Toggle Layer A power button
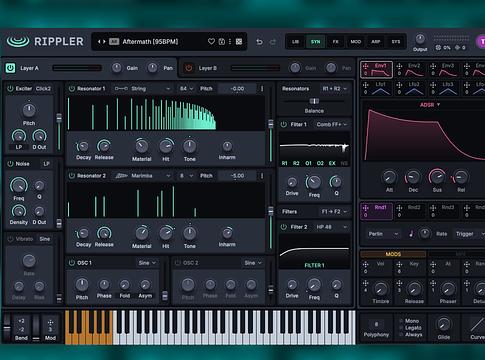This screenshot has height=360, width=485. pos(10,68)
